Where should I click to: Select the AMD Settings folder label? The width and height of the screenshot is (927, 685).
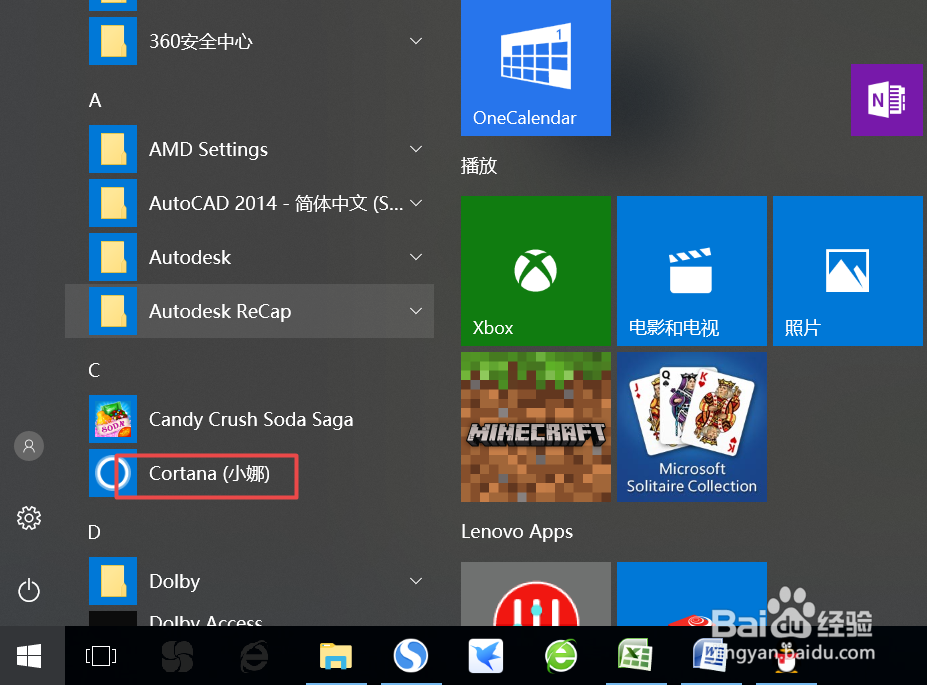[208, 149]
